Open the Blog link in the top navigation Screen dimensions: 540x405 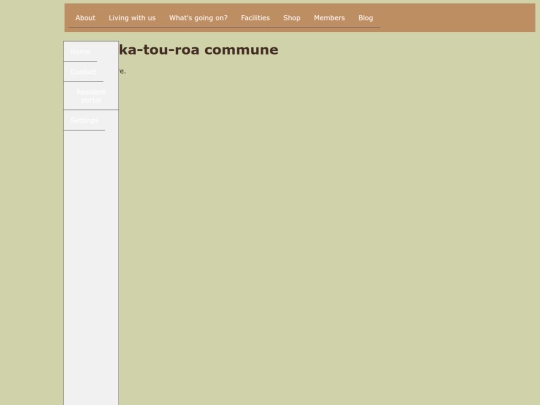(x=365, y=18)
